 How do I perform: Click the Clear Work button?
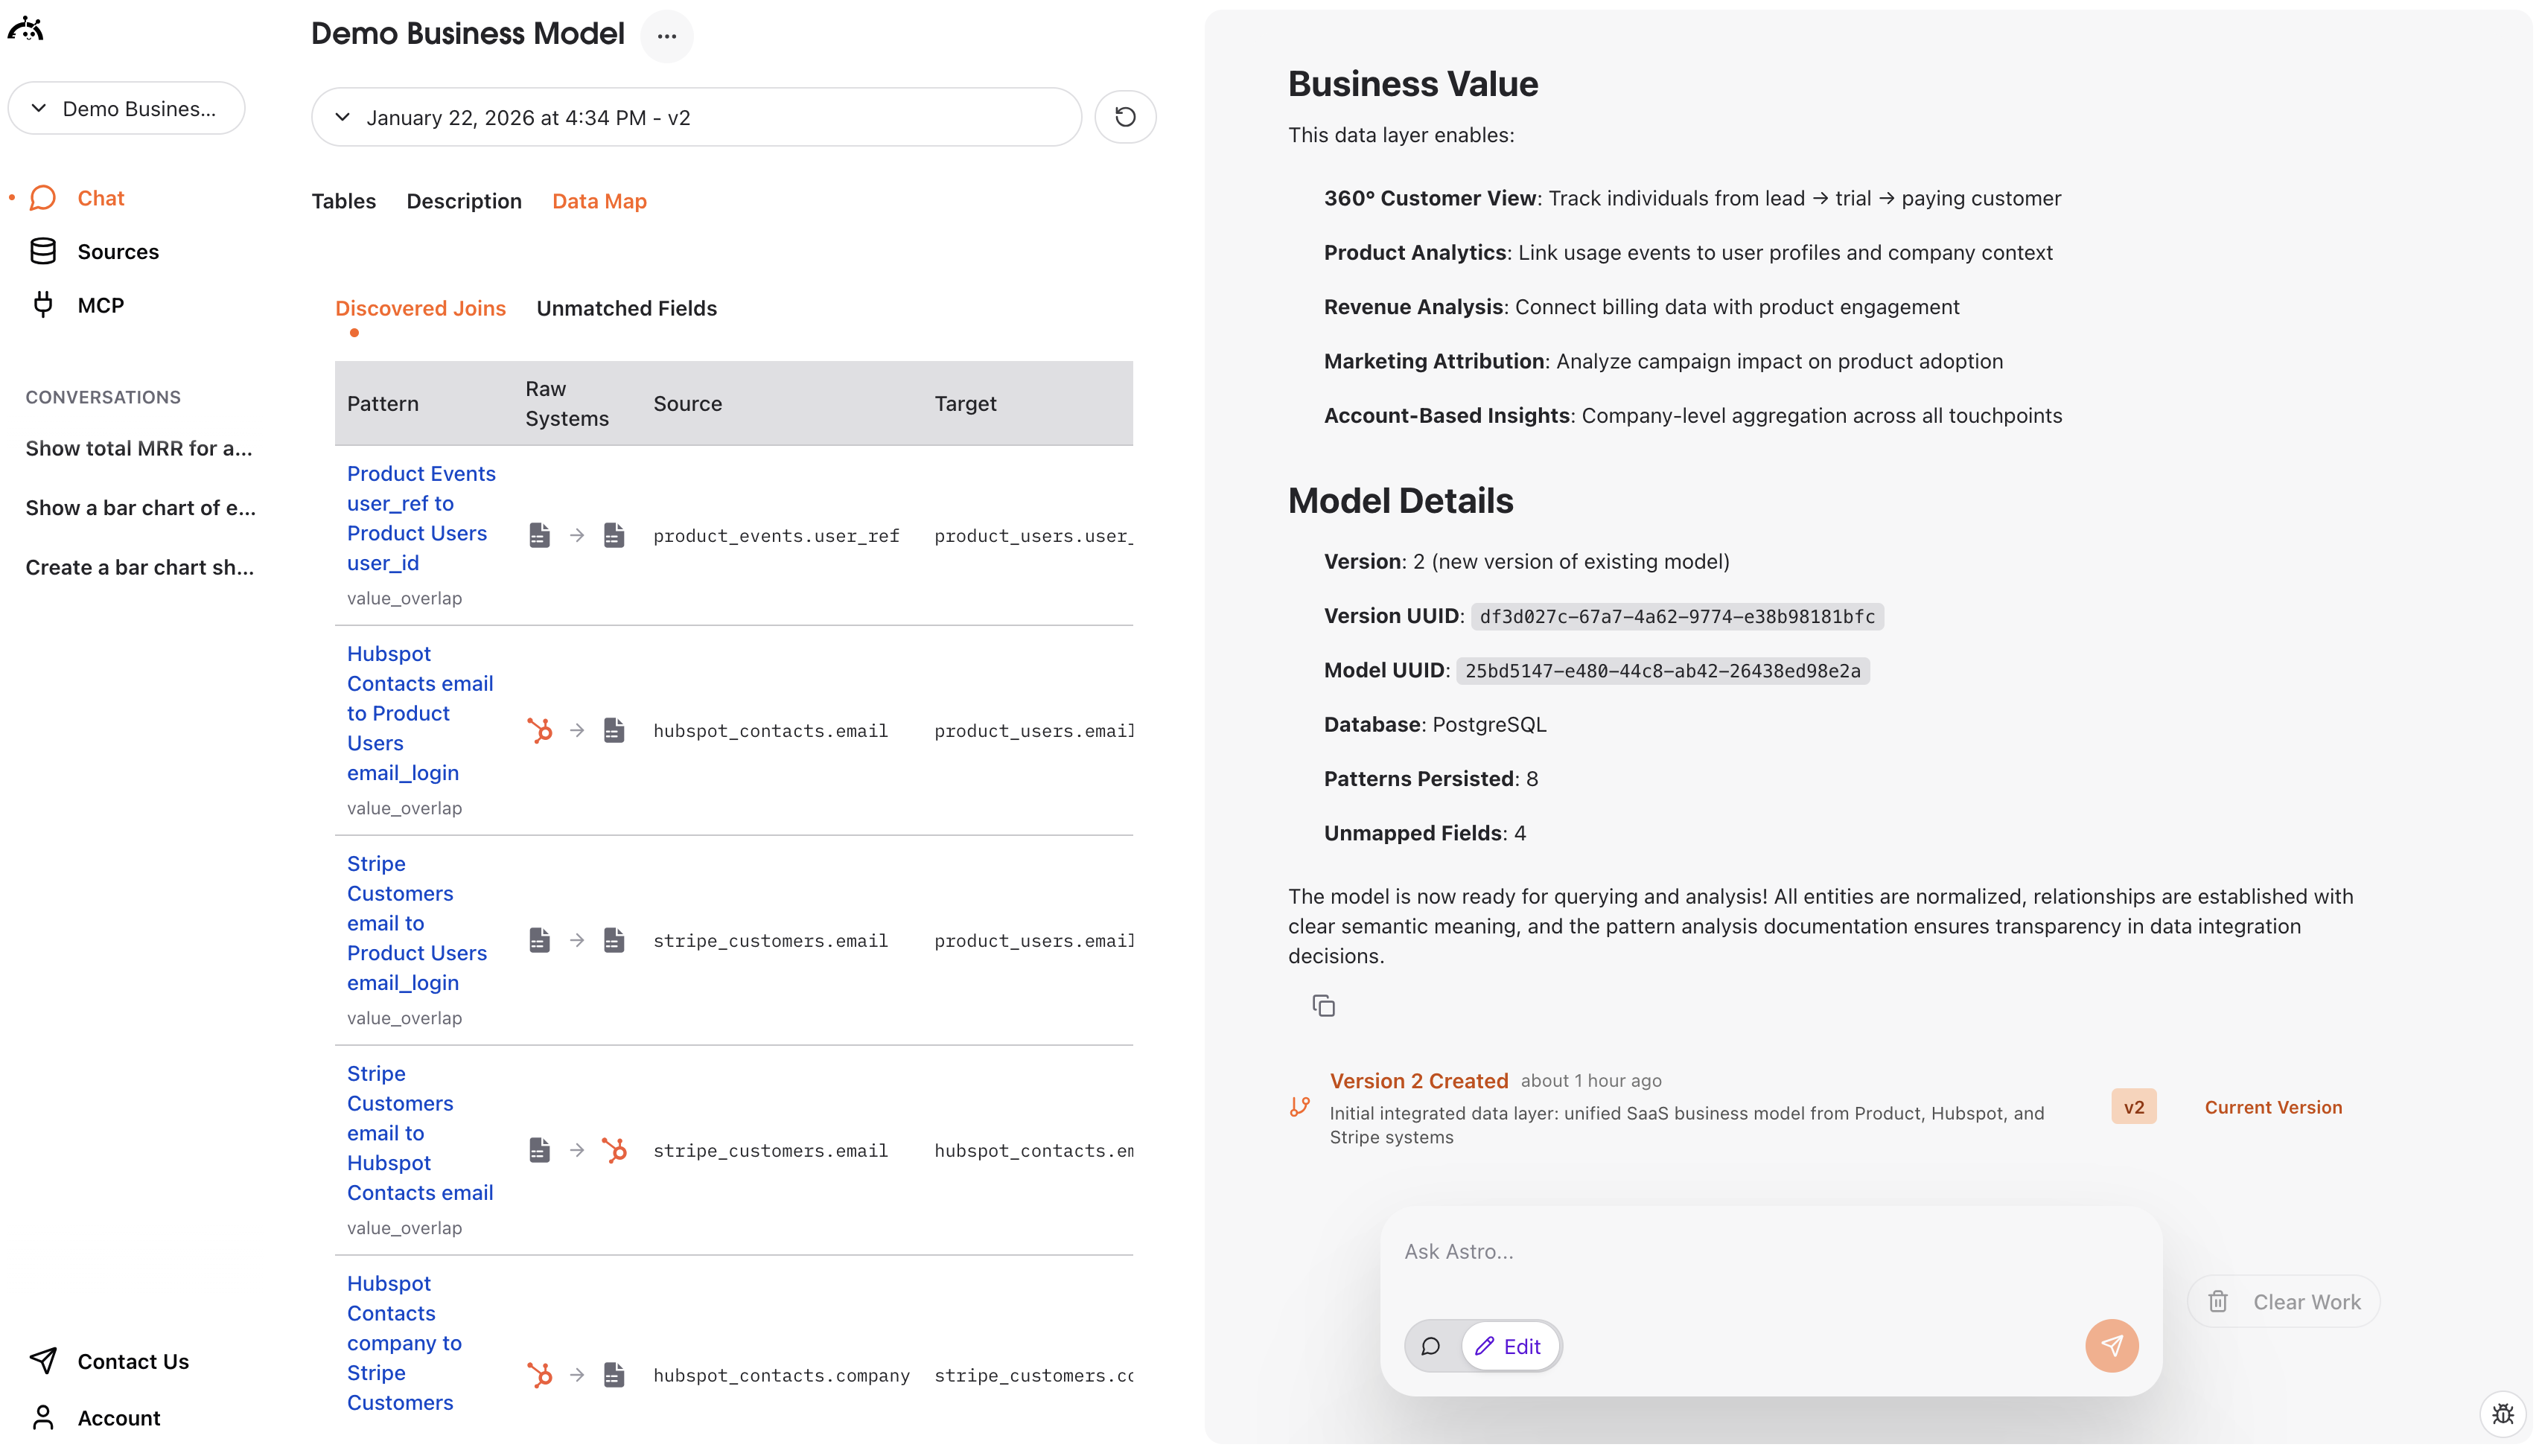click(x=2284, y=1301)
